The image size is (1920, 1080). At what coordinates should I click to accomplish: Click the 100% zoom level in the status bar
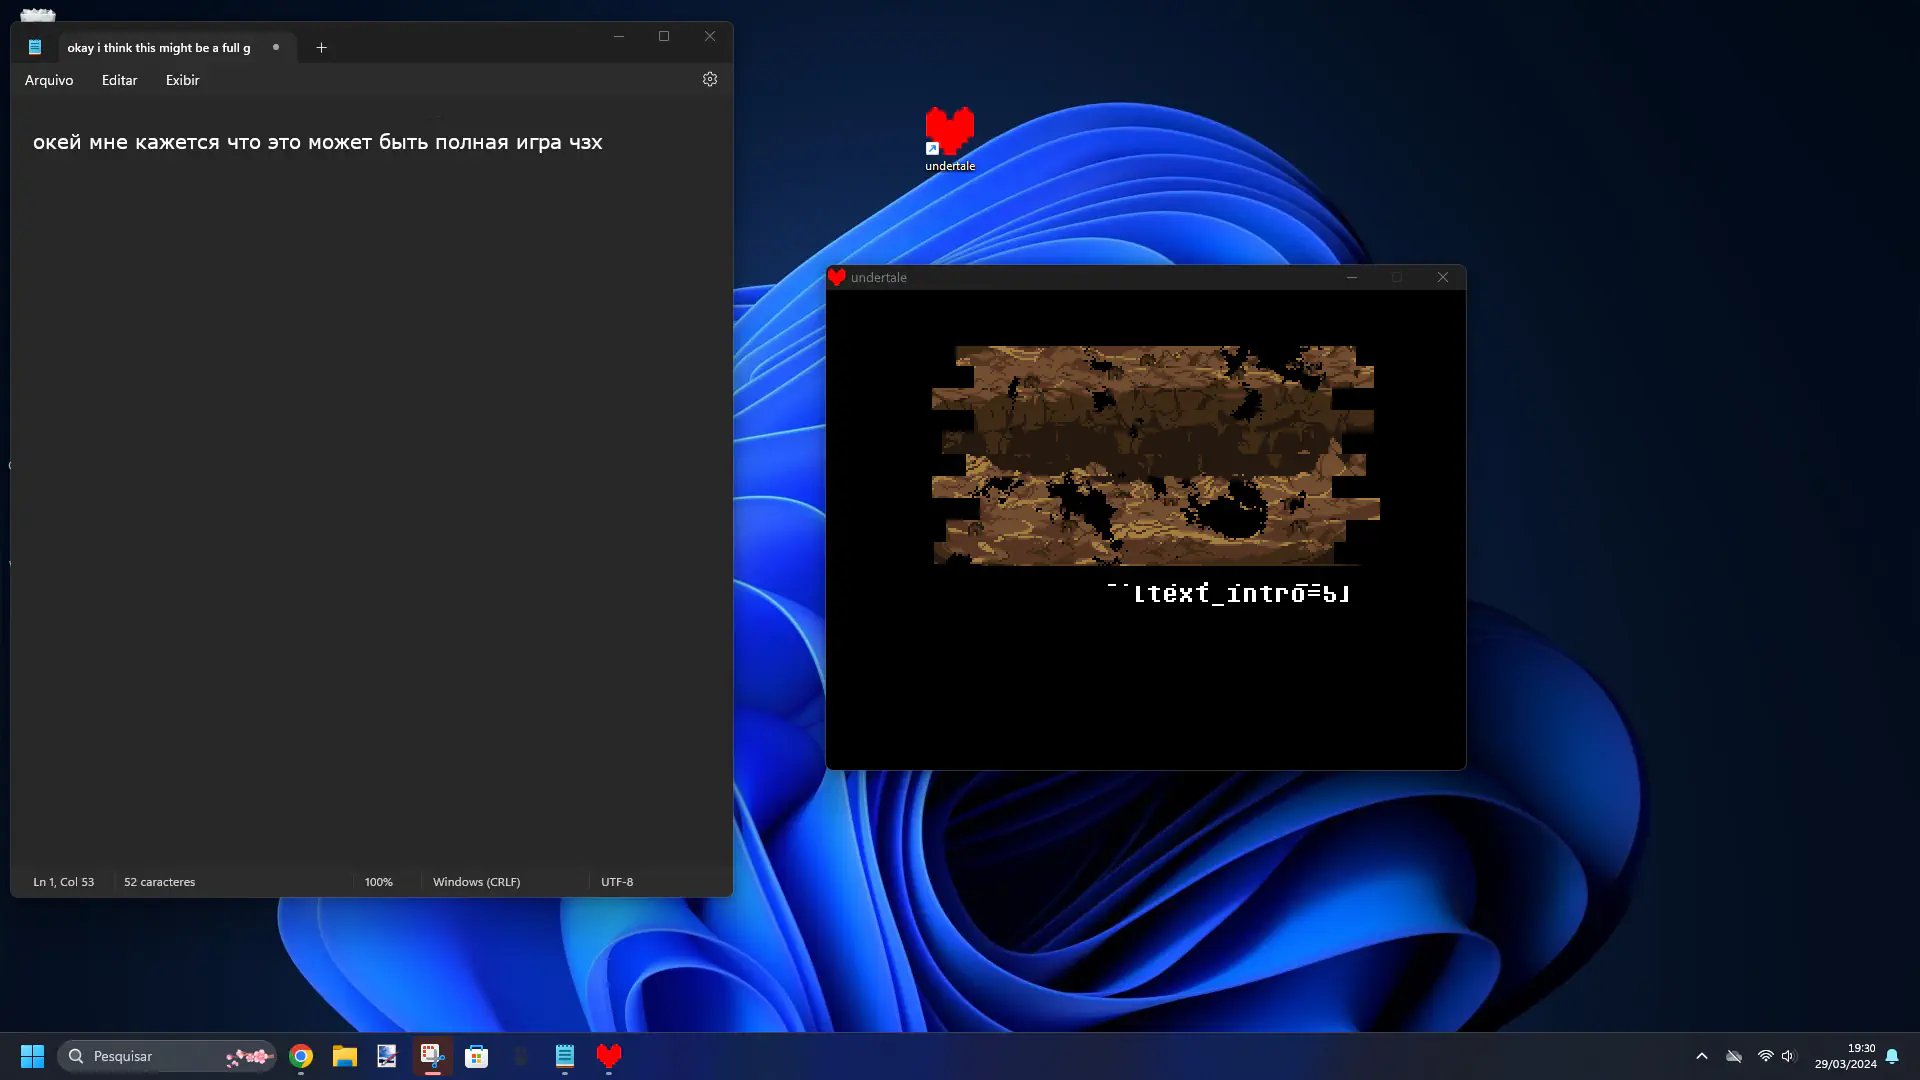[x=379, y=882]
